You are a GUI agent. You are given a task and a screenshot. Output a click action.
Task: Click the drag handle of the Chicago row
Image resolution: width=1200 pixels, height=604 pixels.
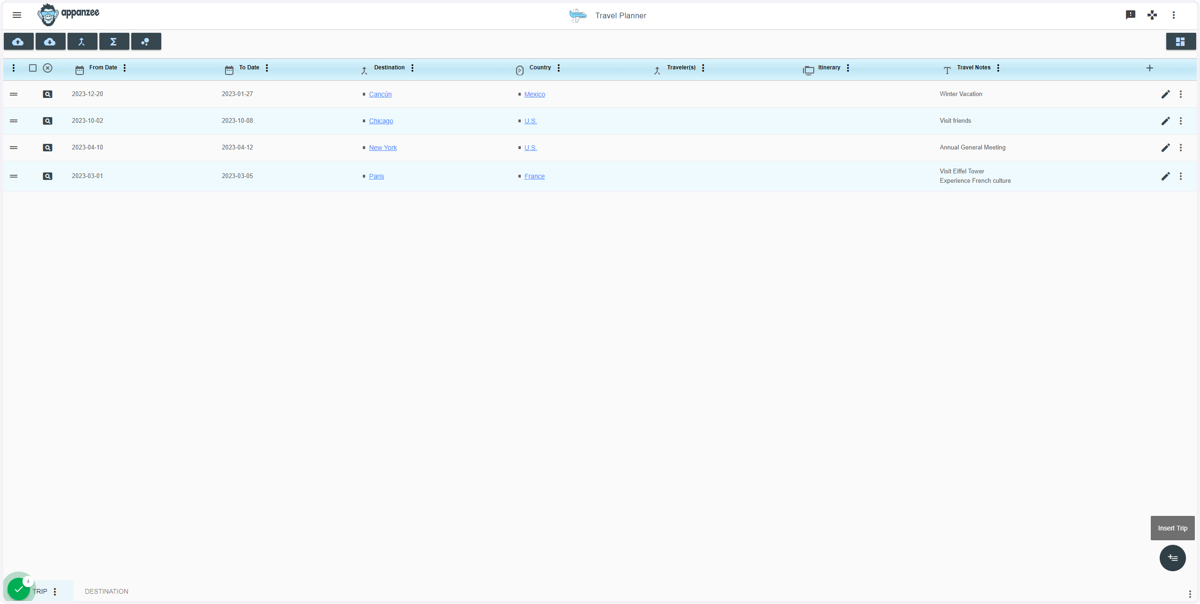(13, 121)
